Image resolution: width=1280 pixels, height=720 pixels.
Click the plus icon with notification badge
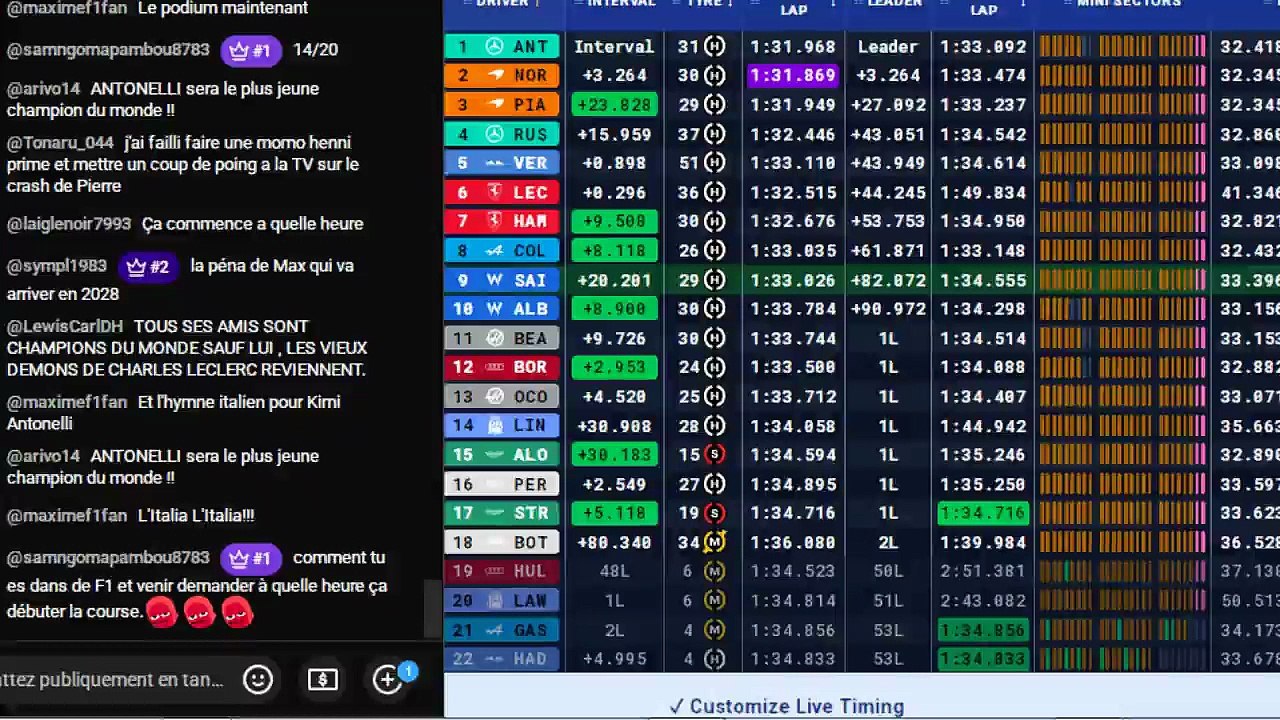tap(389, 679)
